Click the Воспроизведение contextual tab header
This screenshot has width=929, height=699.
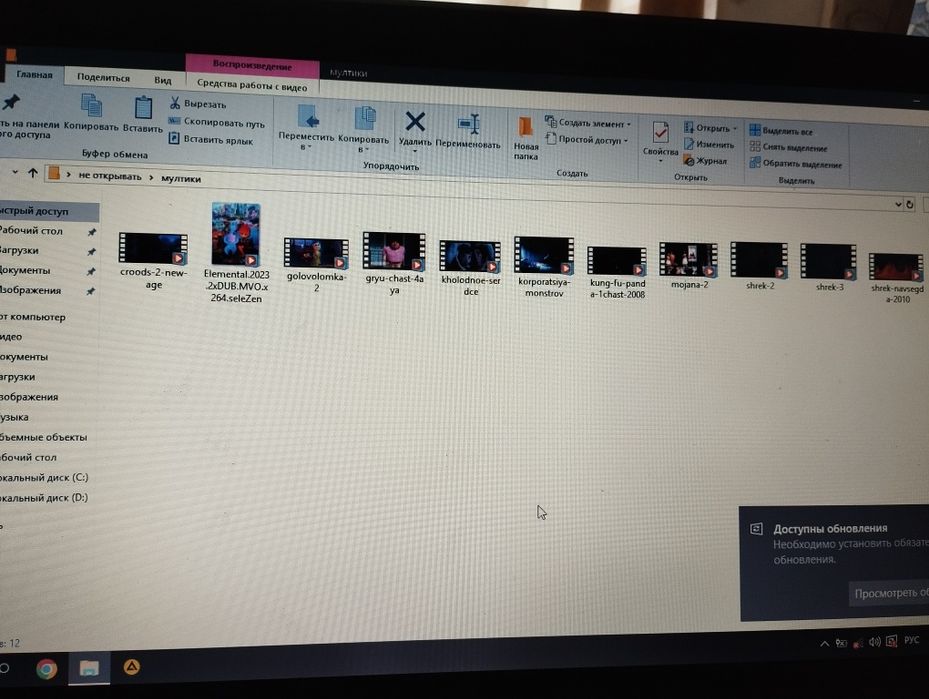pyautogui.click(x=252, y=65)
